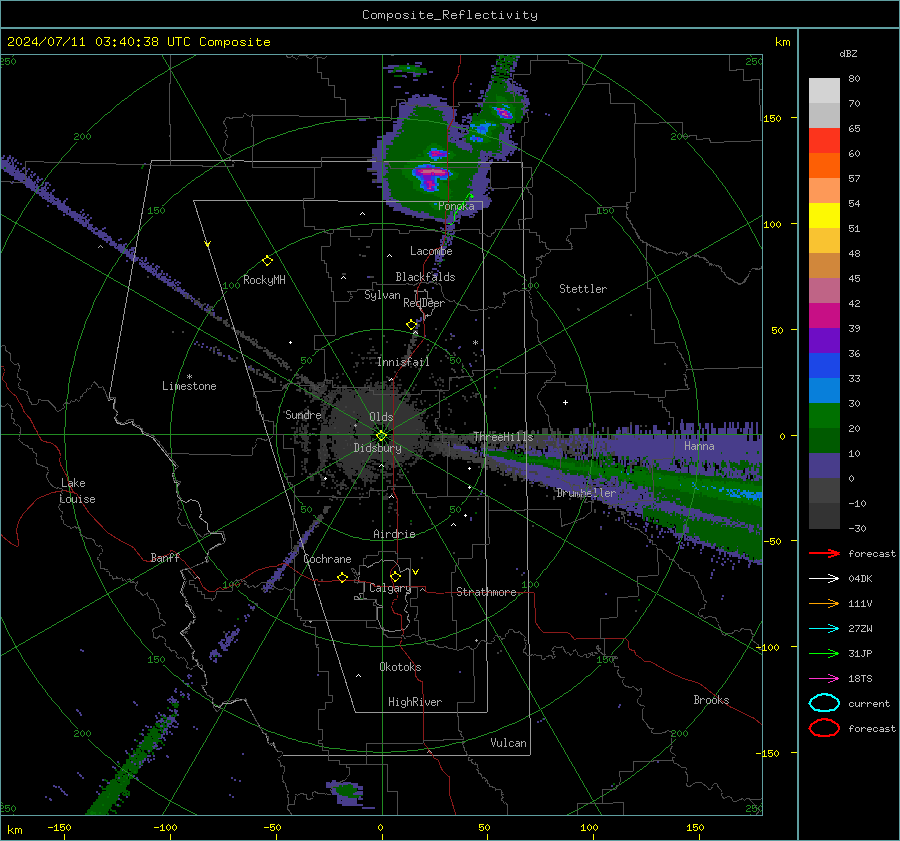Click the RedDeer city label
The height and width of the screenshot is (841, 900).
(x=424, y=303)
